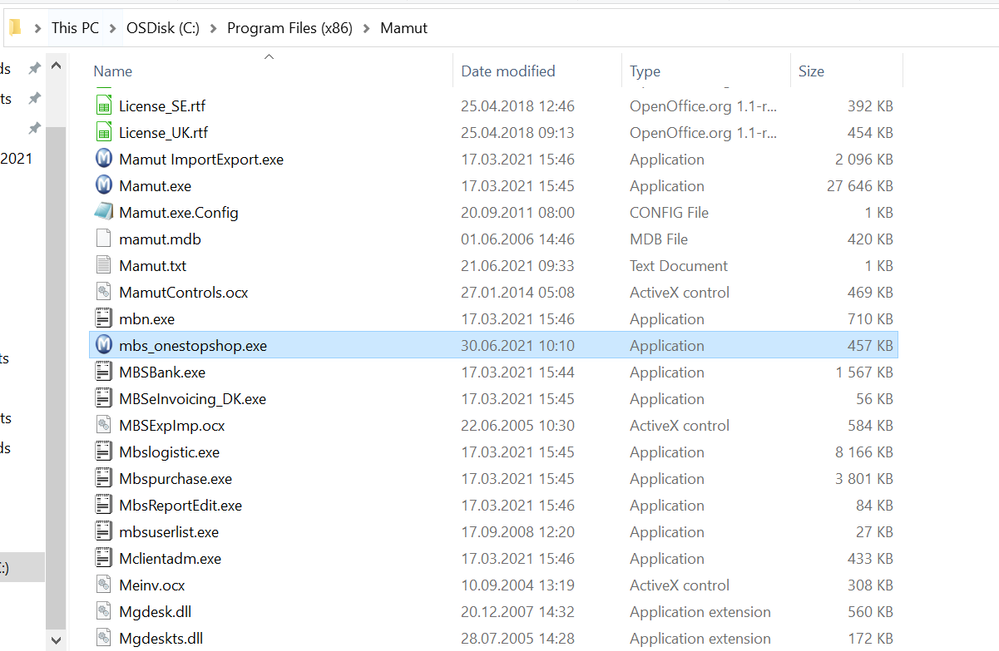Click date 21.06.2021 09:33
Viewport: 999px width, 651px height.
coord(517,266)
